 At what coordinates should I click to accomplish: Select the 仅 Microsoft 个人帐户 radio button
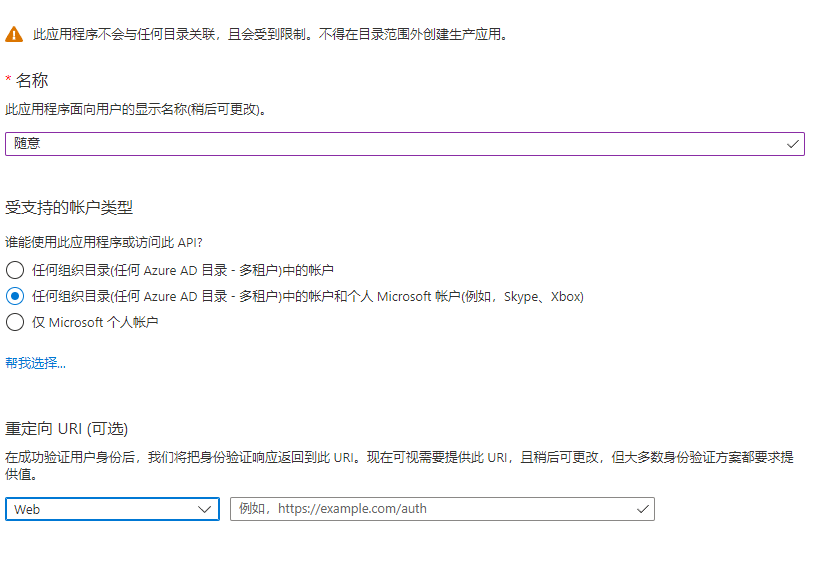click(x=14, y=322)
